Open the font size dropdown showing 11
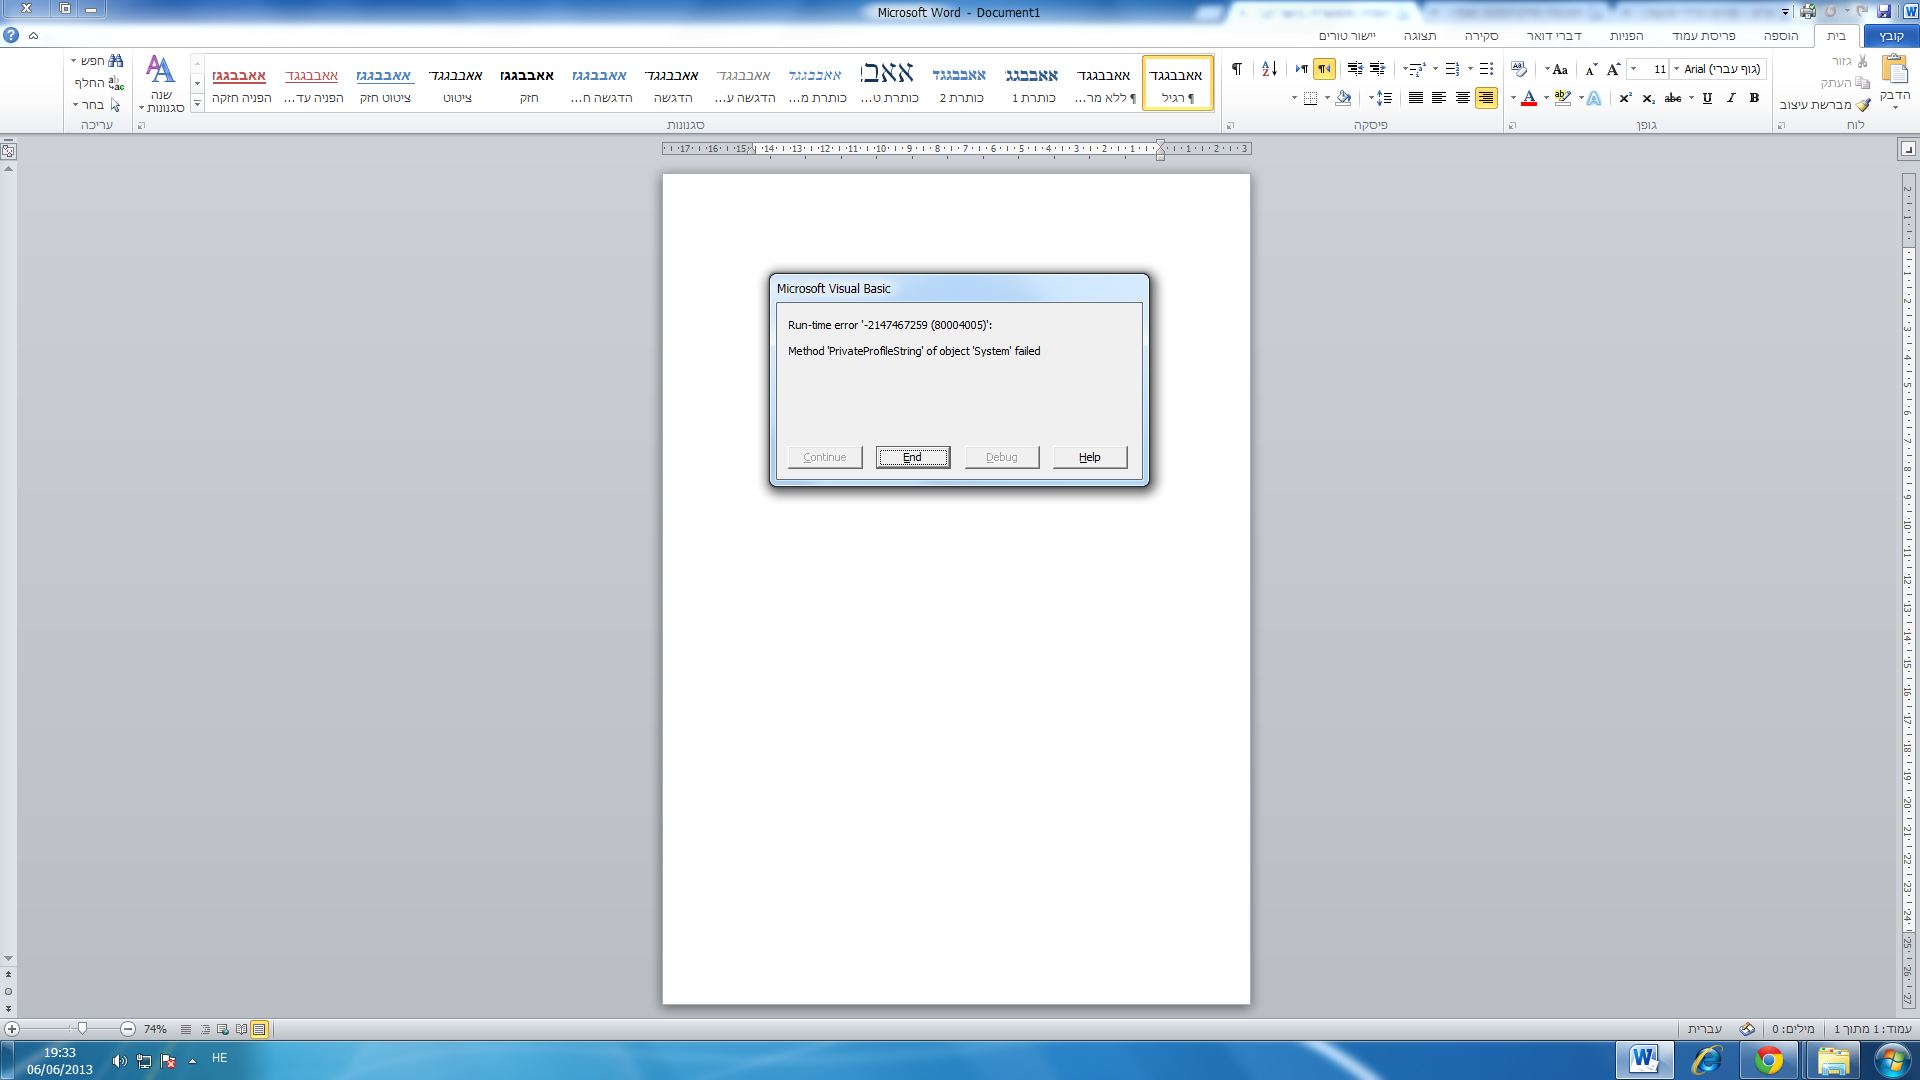This screenshot has height=1080, width=1920. [x=1634, y=69]
